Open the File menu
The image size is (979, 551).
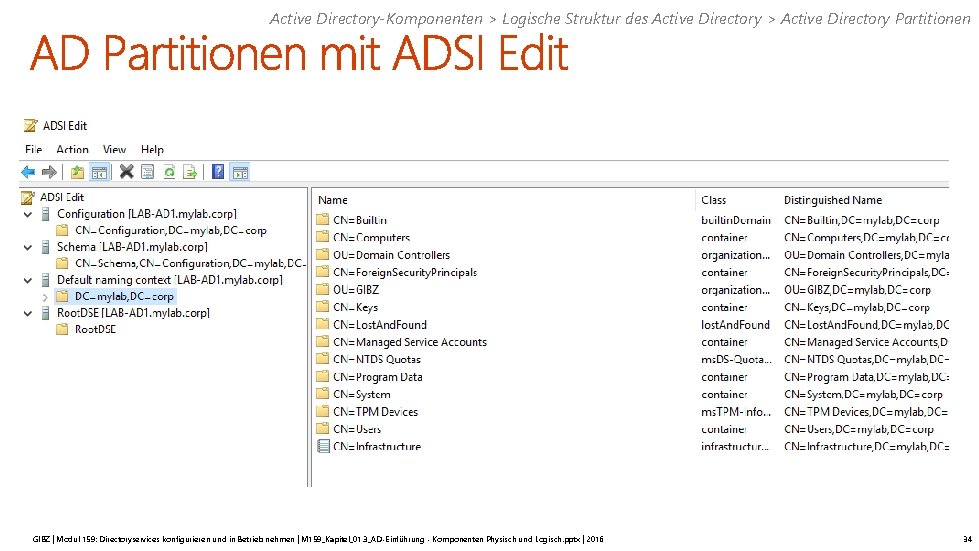tap(34, 150)
